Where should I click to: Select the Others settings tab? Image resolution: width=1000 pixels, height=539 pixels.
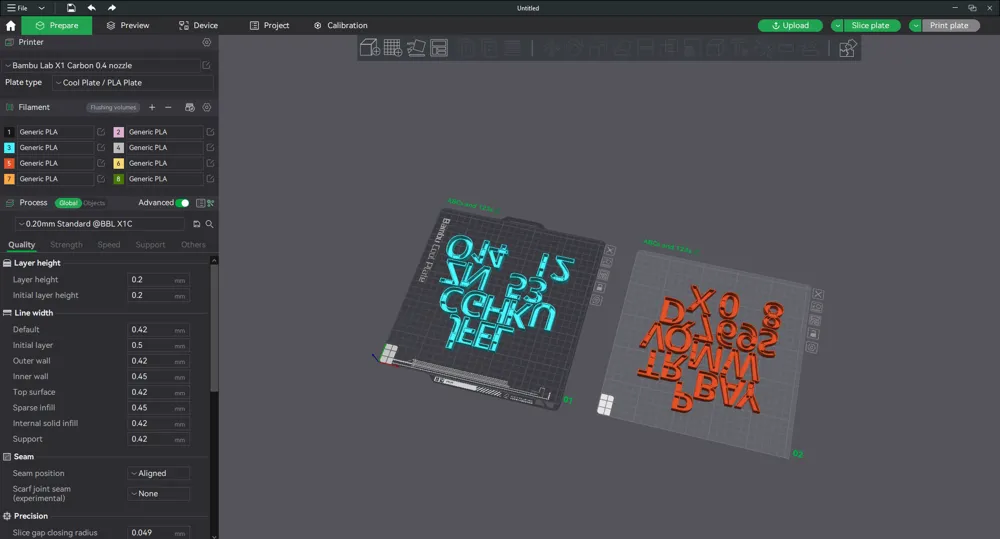coord(193,245)
